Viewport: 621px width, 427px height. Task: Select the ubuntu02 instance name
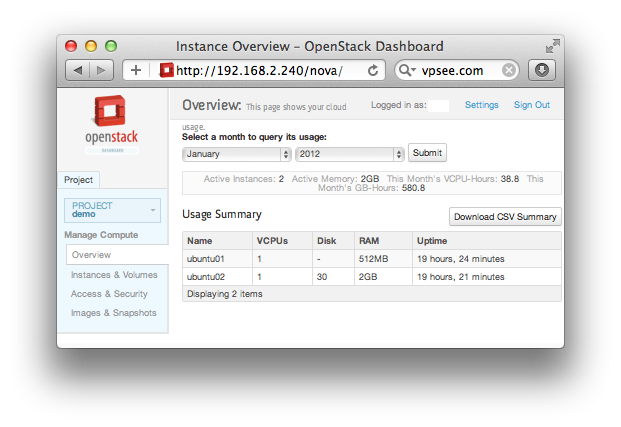point(206,277)
